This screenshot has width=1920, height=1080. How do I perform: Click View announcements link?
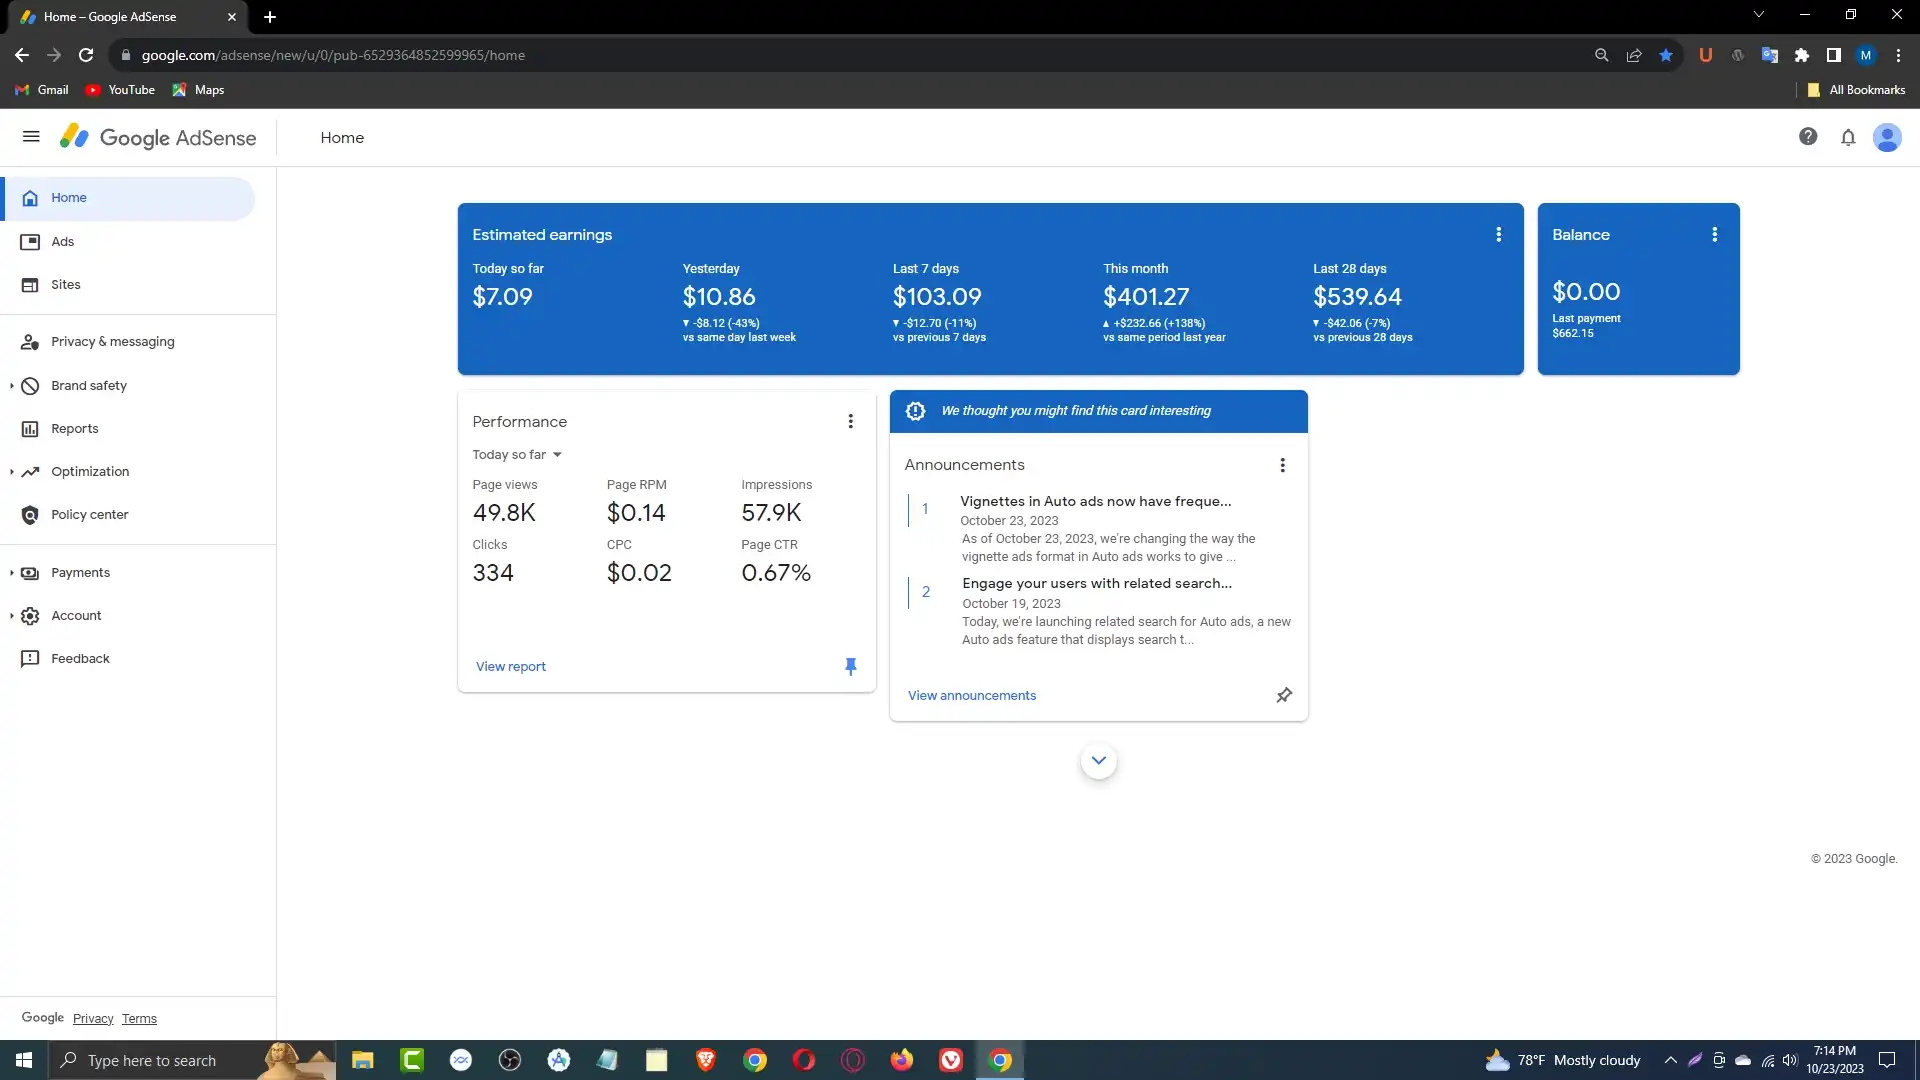pyautogui.click(x=972, y=696)
